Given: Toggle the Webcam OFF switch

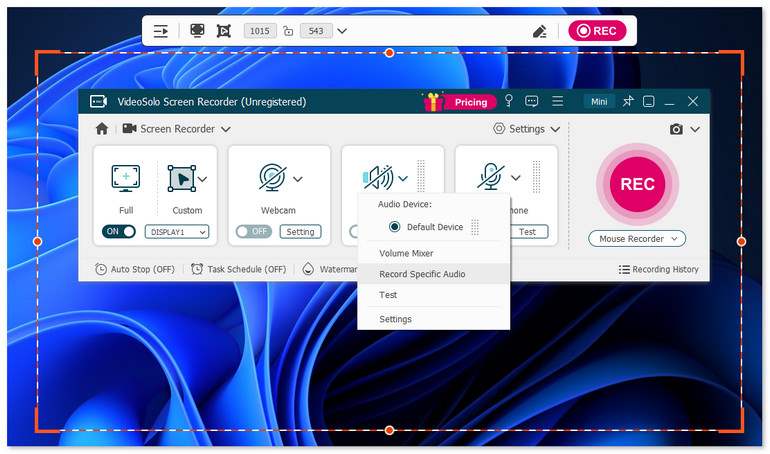Looking at the screenshot, I should (x=253, y=231).
